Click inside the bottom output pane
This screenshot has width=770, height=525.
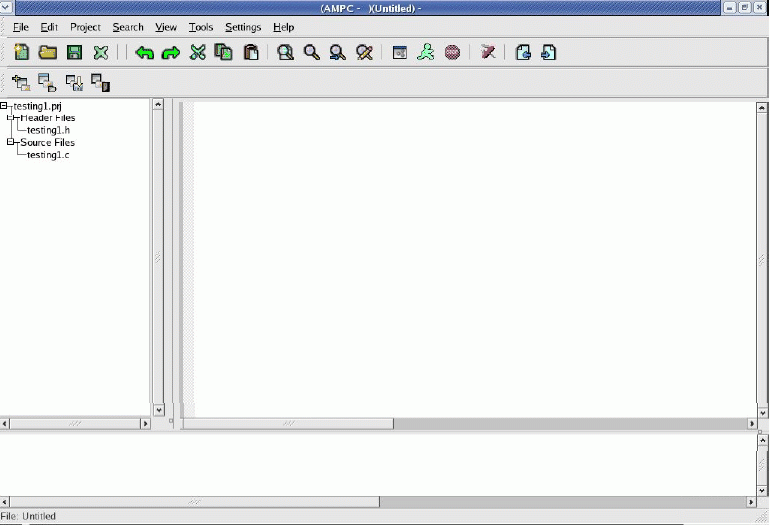(x=378, y=465)
